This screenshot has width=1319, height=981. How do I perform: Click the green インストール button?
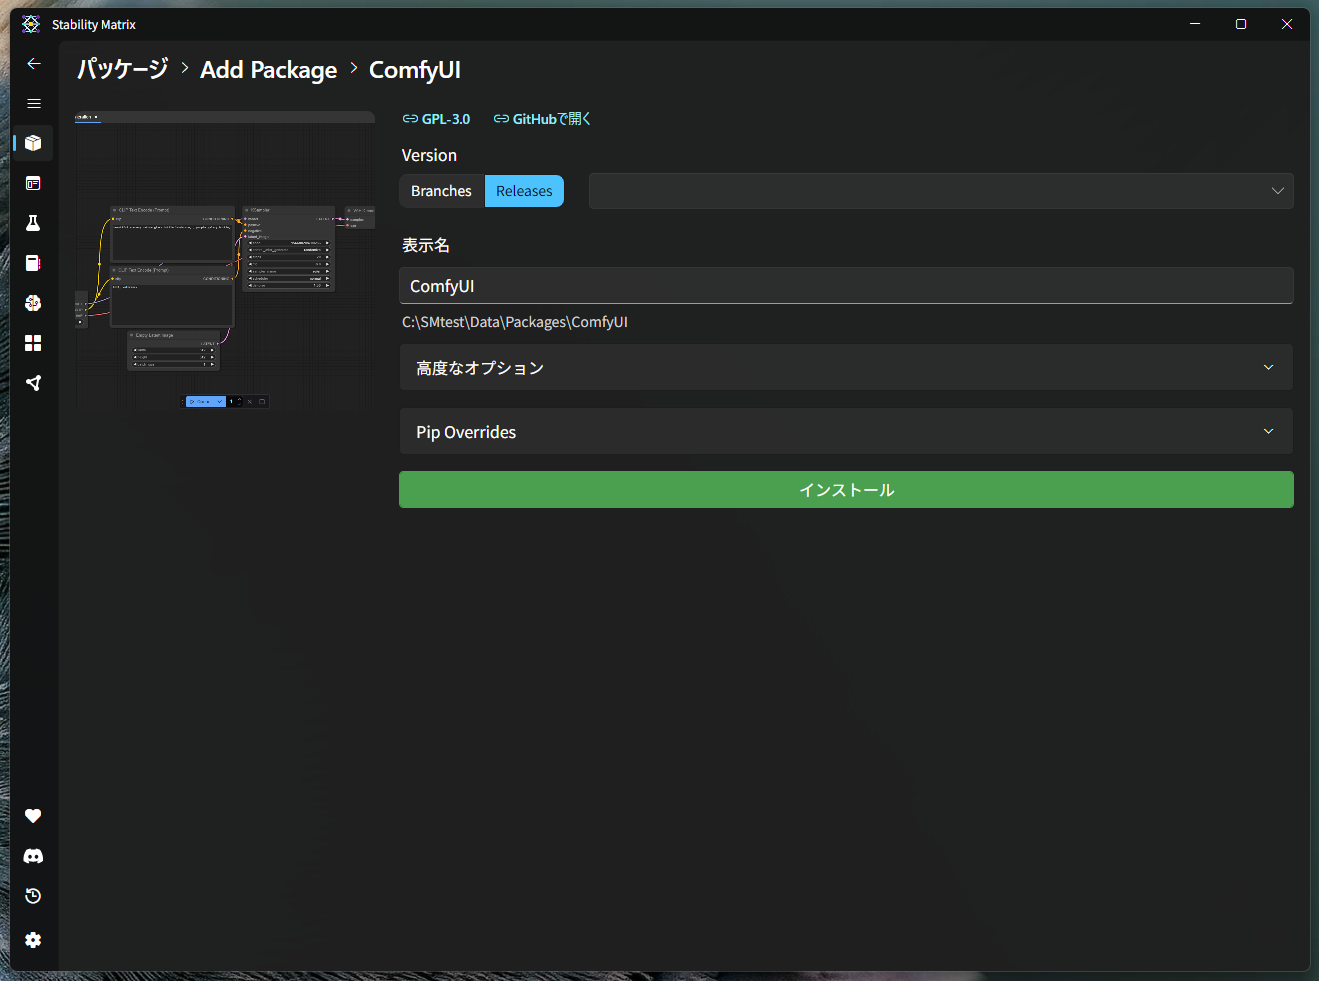coord(846,490)
